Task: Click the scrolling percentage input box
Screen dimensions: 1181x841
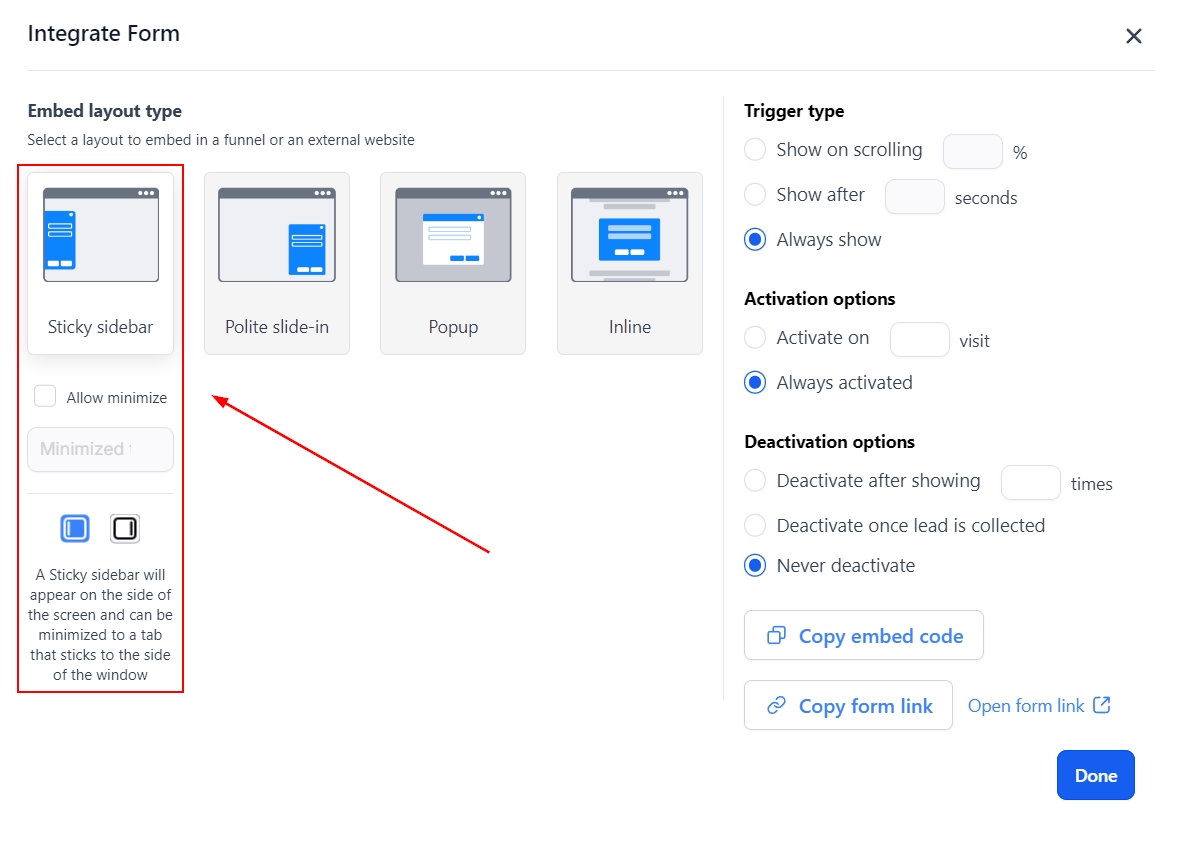Action: pos(972,151)
